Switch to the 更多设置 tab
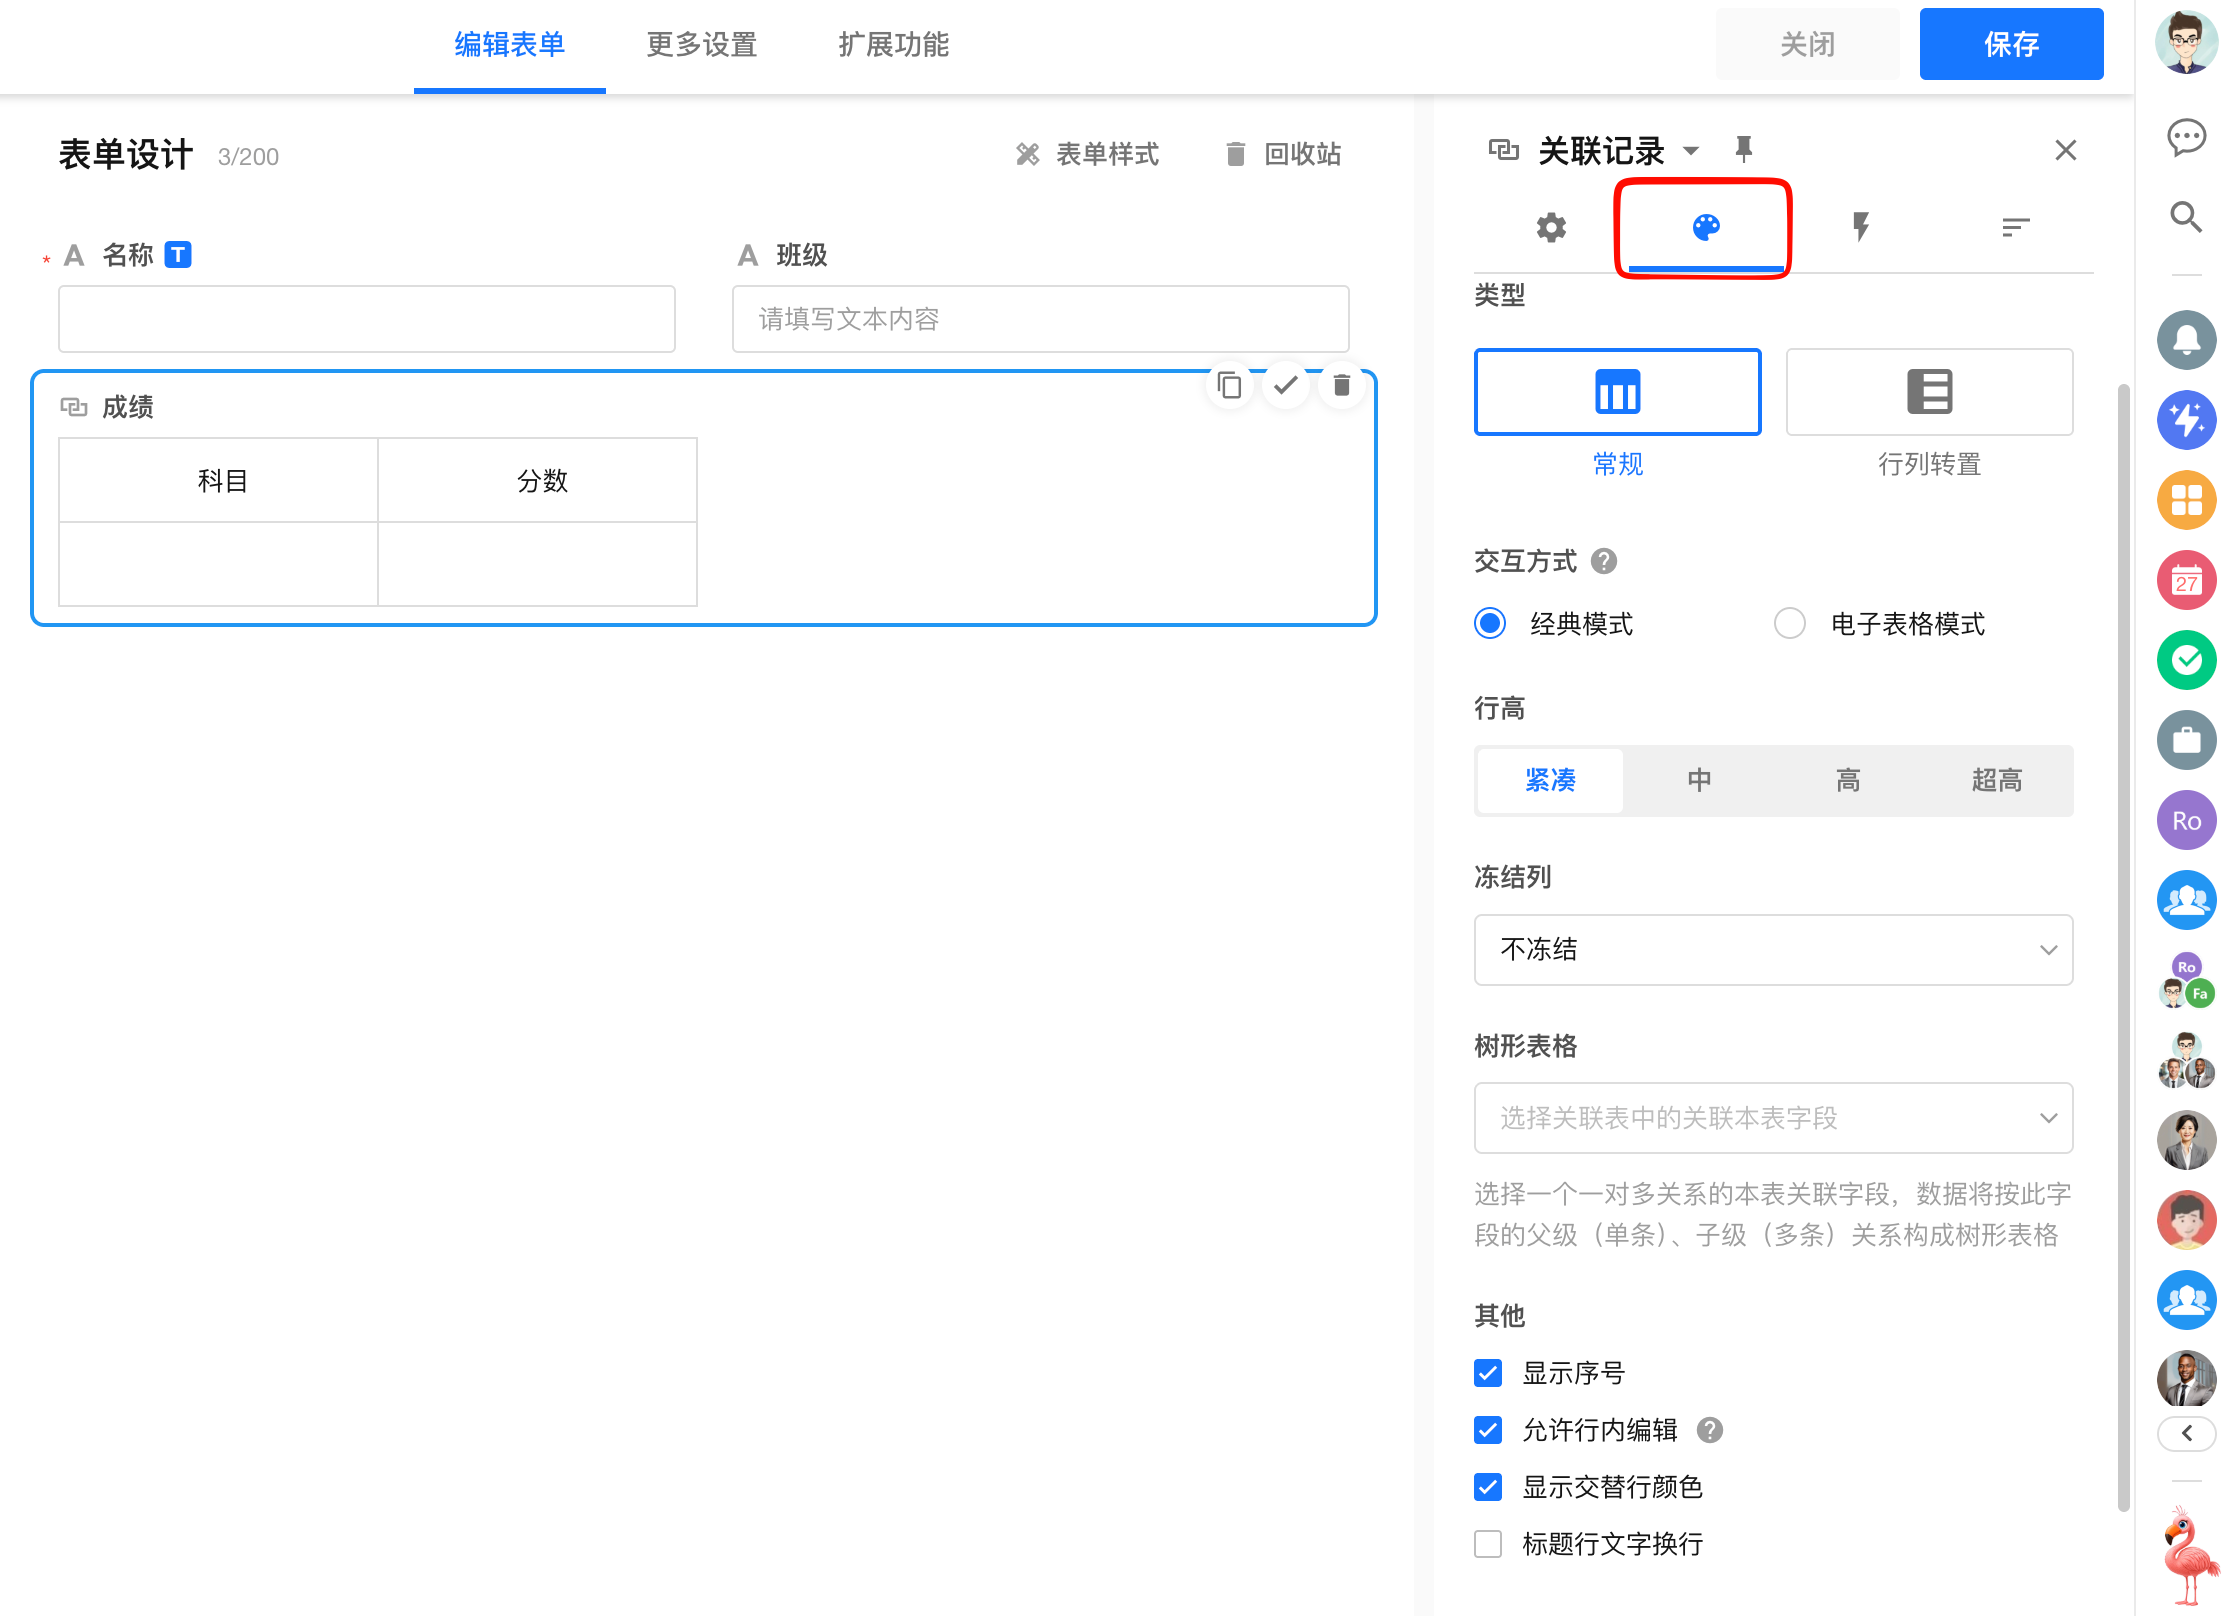 tap(701, 45)
